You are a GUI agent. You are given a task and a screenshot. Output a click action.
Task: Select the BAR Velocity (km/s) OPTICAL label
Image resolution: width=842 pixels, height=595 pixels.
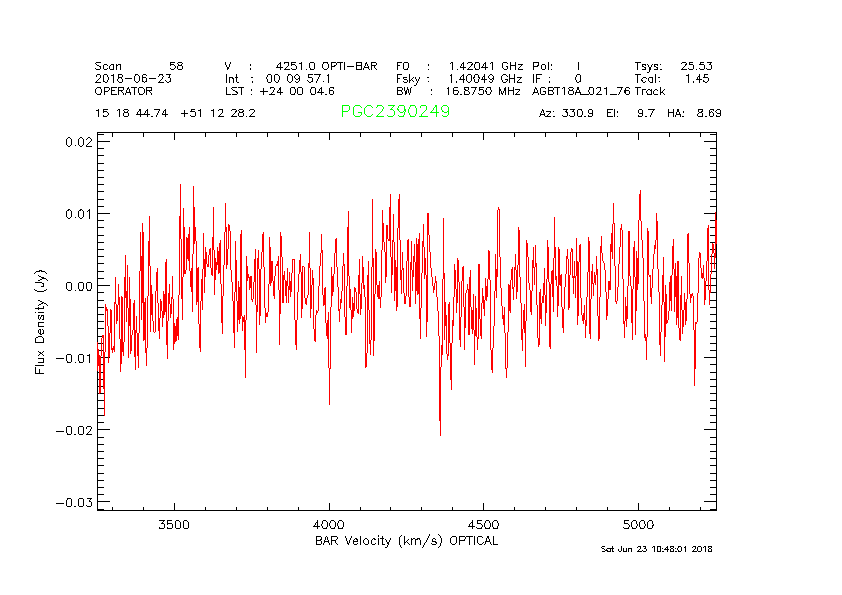[x=406, y=541]
